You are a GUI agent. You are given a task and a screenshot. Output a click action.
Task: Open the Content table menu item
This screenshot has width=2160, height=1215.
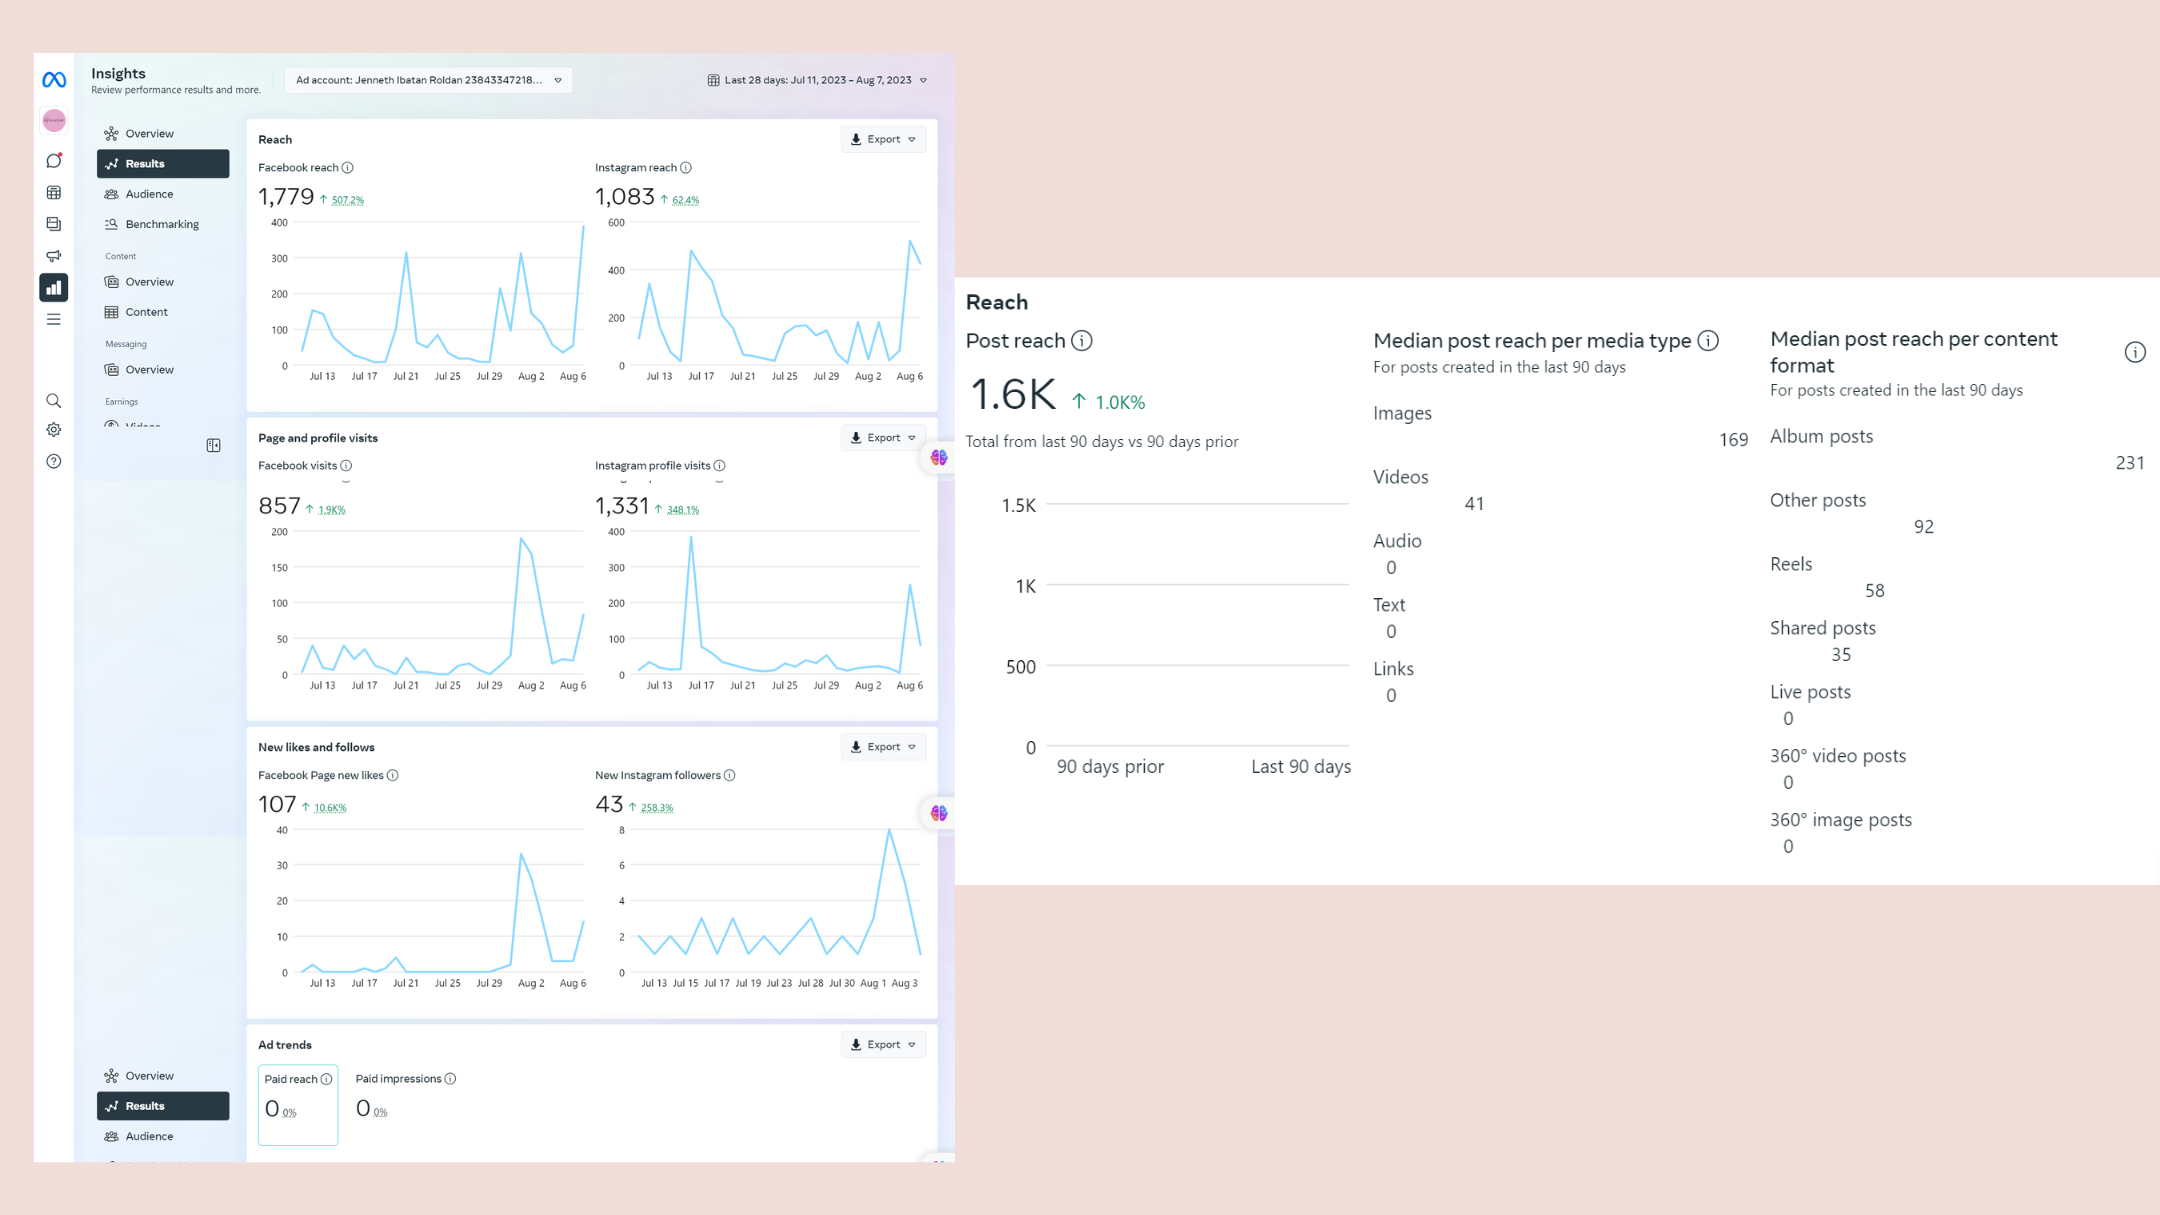[146, 312]
